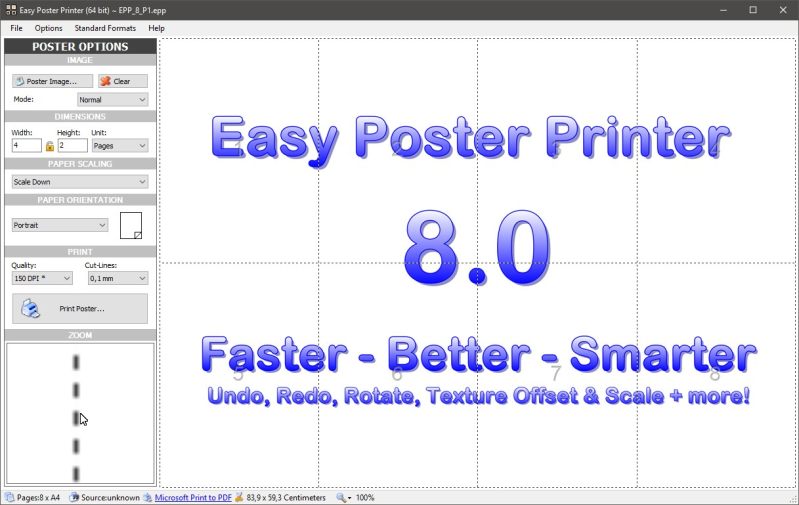Click the Poster Image button icon
This screenshot has height=505, width=799.
pyautogui.click(x=20, y=81)
